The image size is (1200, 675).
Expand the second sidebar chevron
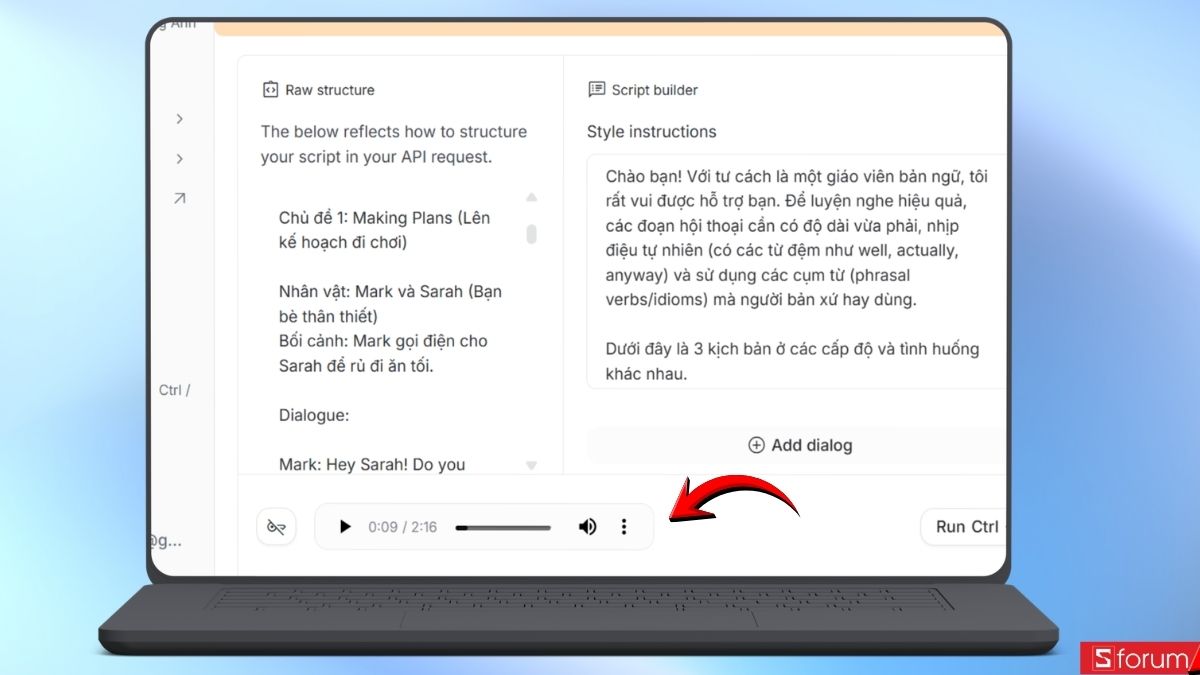[x=180, y=159]
